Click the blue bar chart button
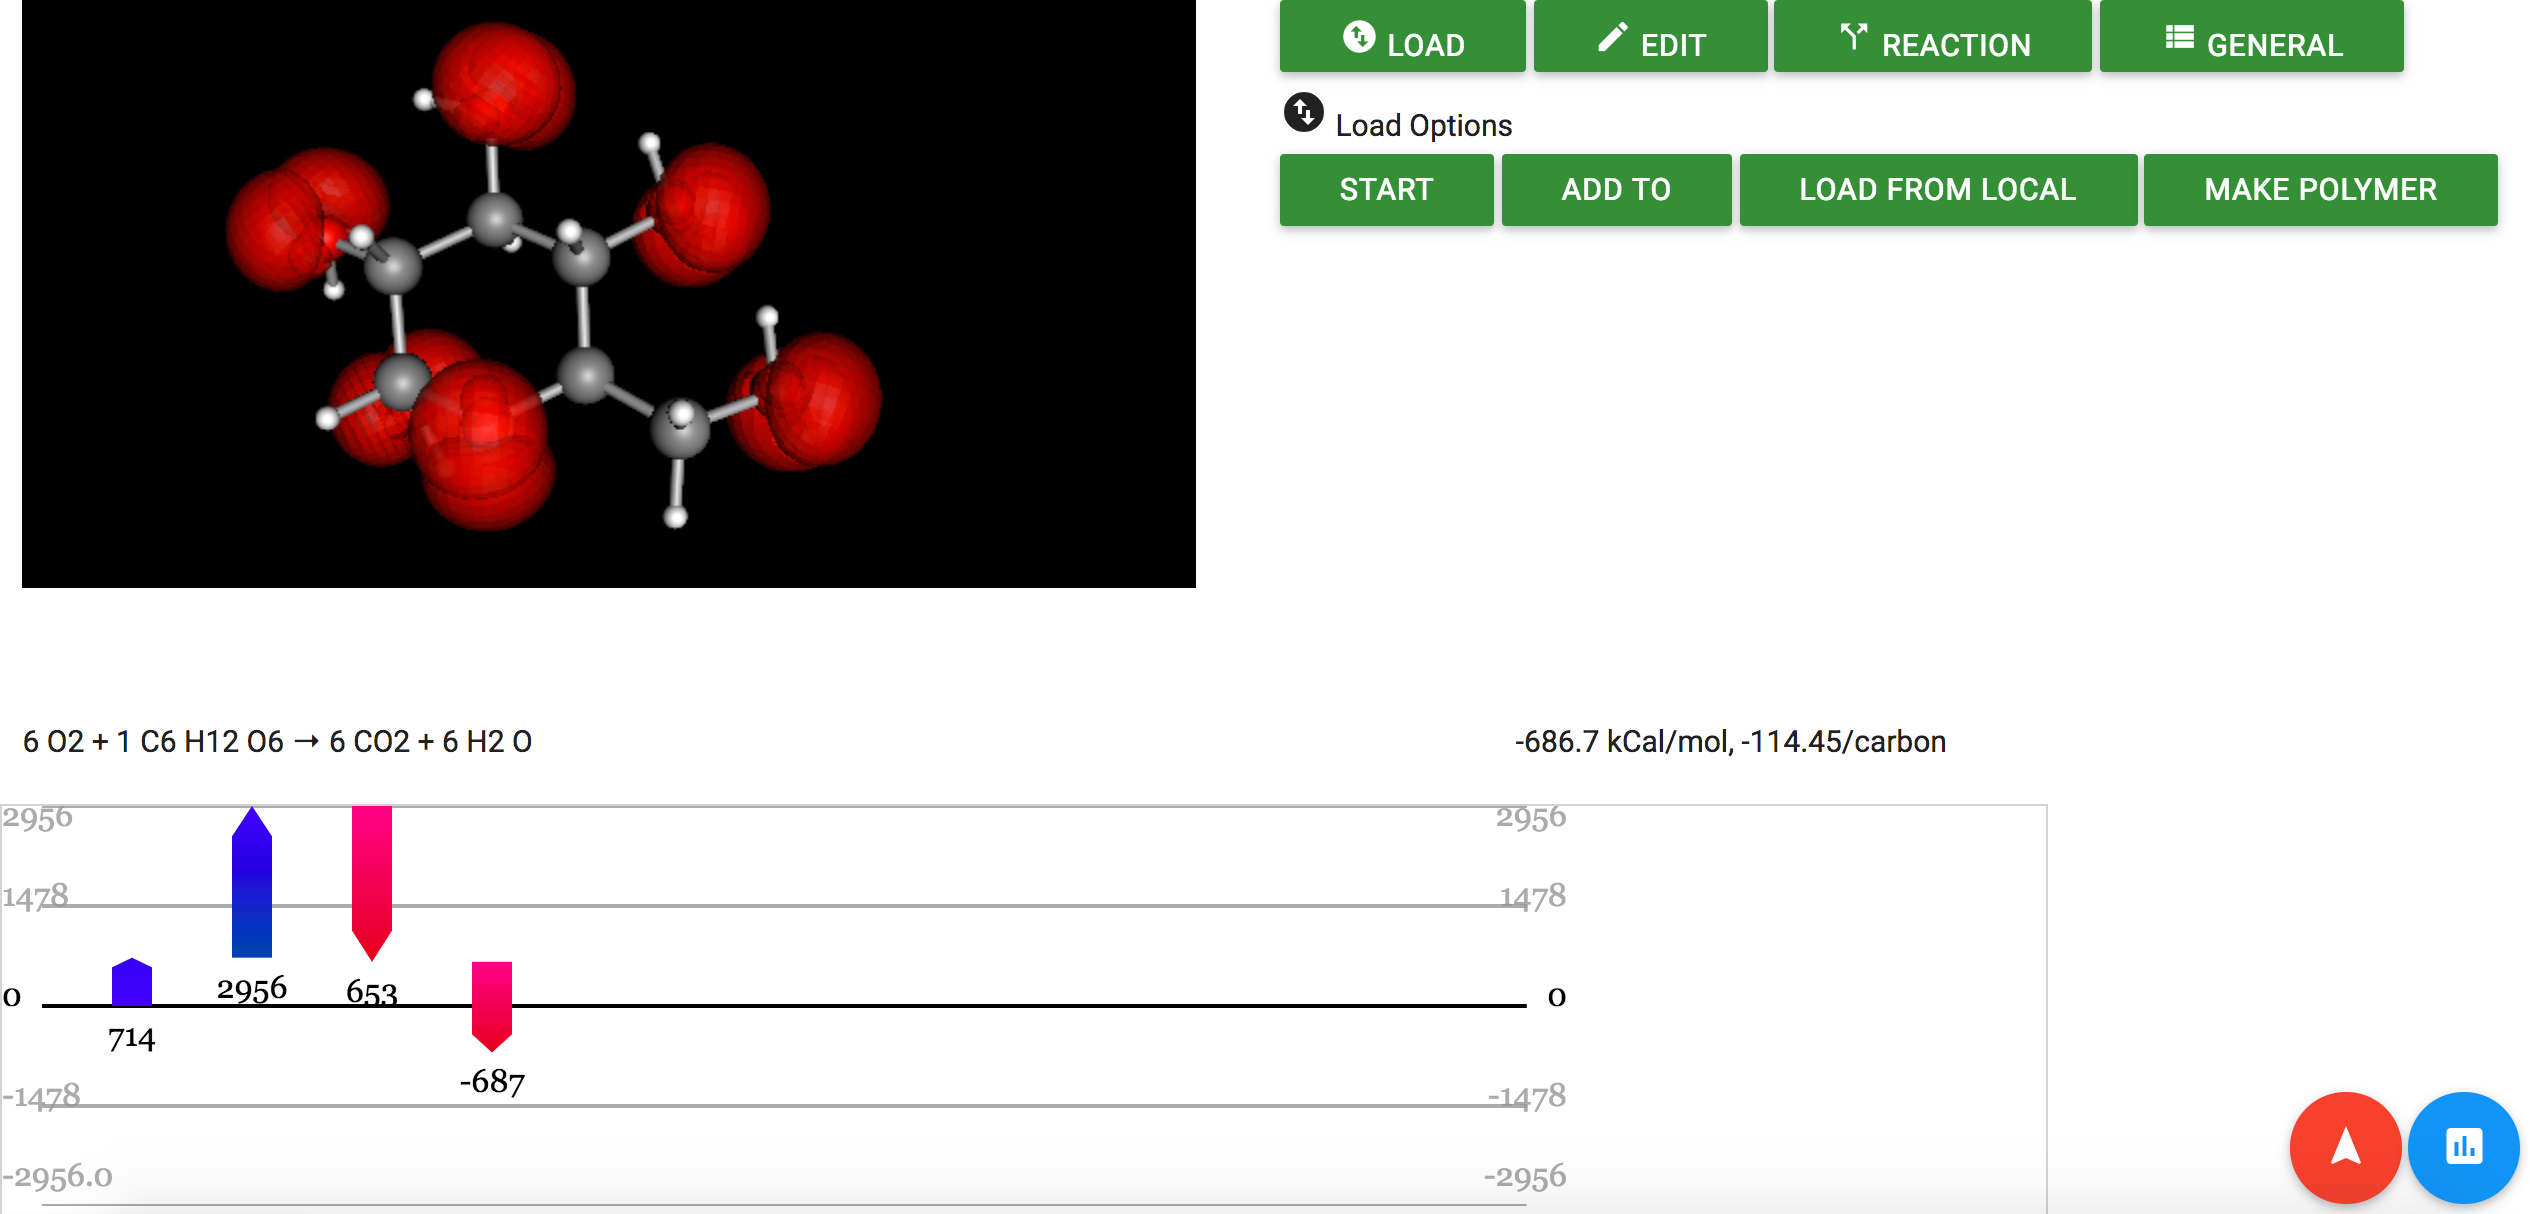2530x1214 pixels. click(2463, 1147)
